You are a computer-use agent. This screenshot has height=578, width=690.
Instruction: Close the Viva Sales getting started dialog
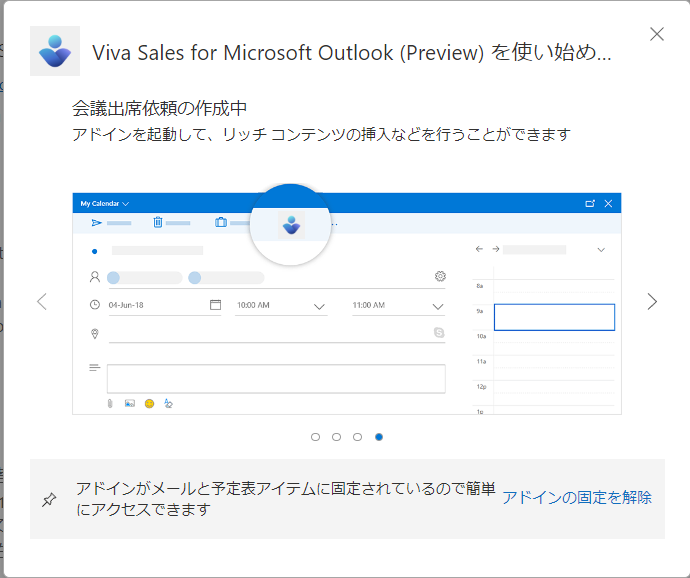[x=657, y=34]
